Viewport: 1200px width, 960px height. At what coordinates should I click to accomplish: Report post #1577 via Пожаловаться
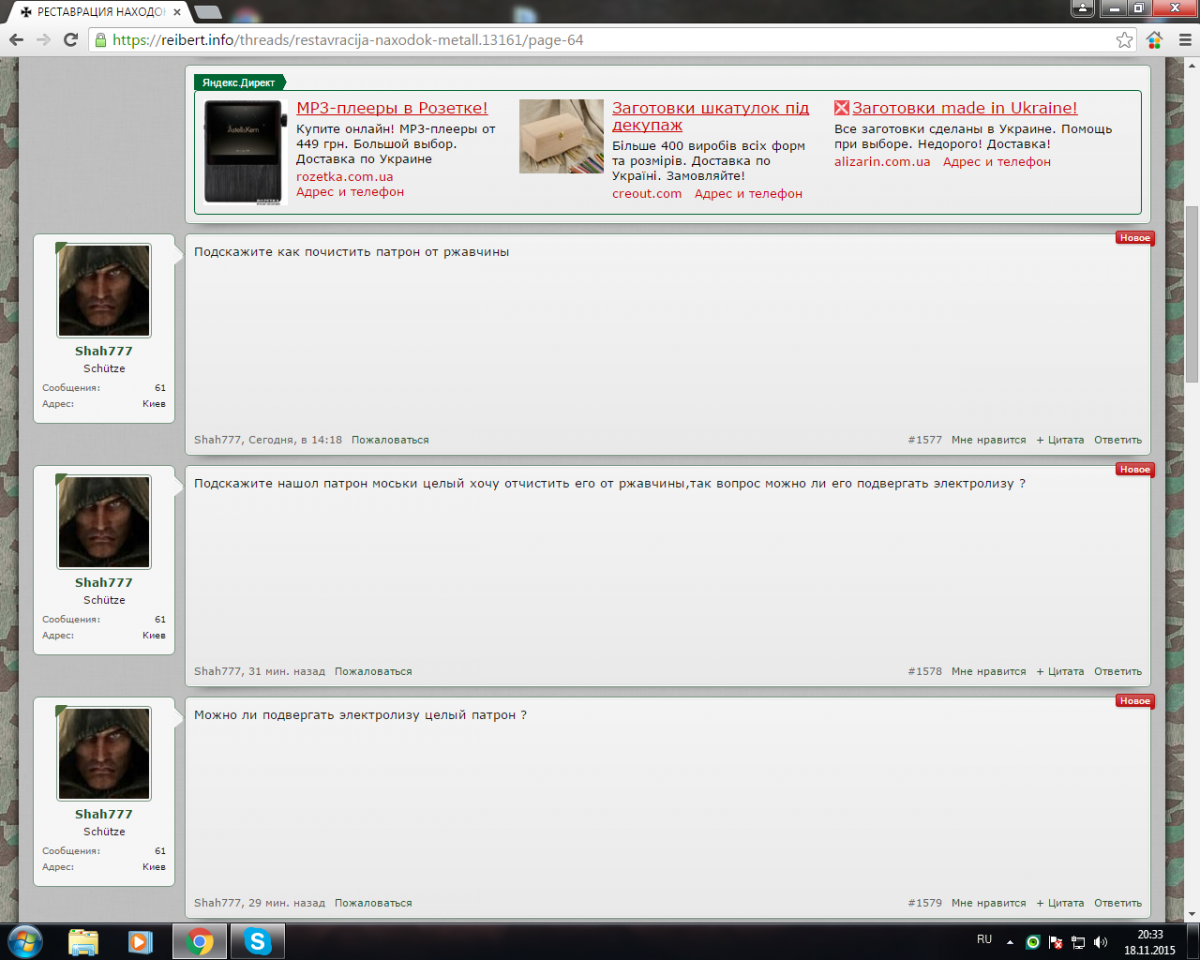390,440
